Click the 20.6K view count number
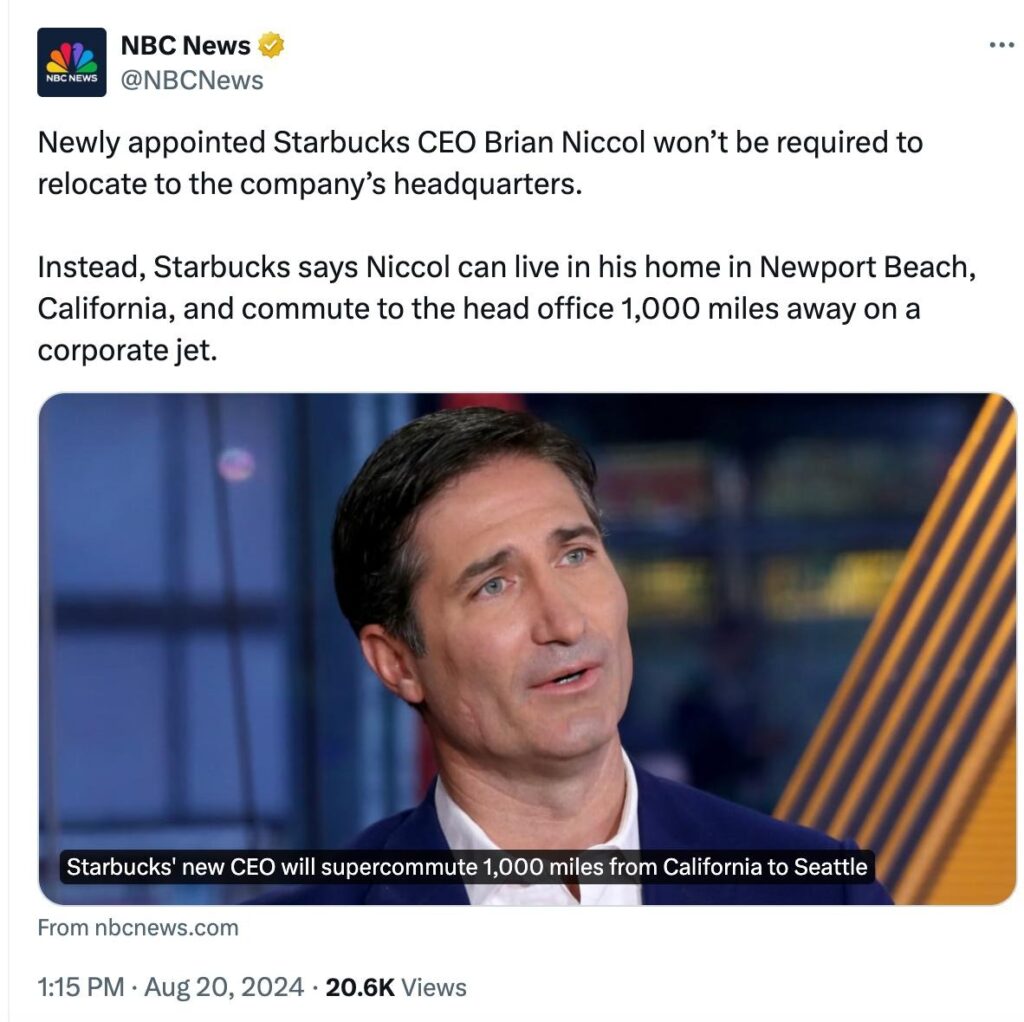 coord(360,987)
